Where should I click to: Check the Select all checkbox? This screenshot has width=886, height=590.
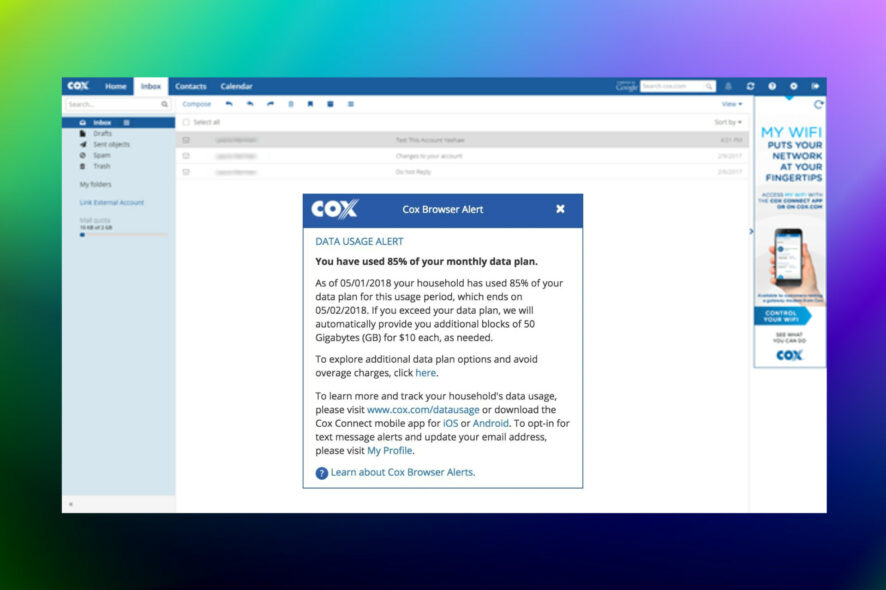(186, 122)
